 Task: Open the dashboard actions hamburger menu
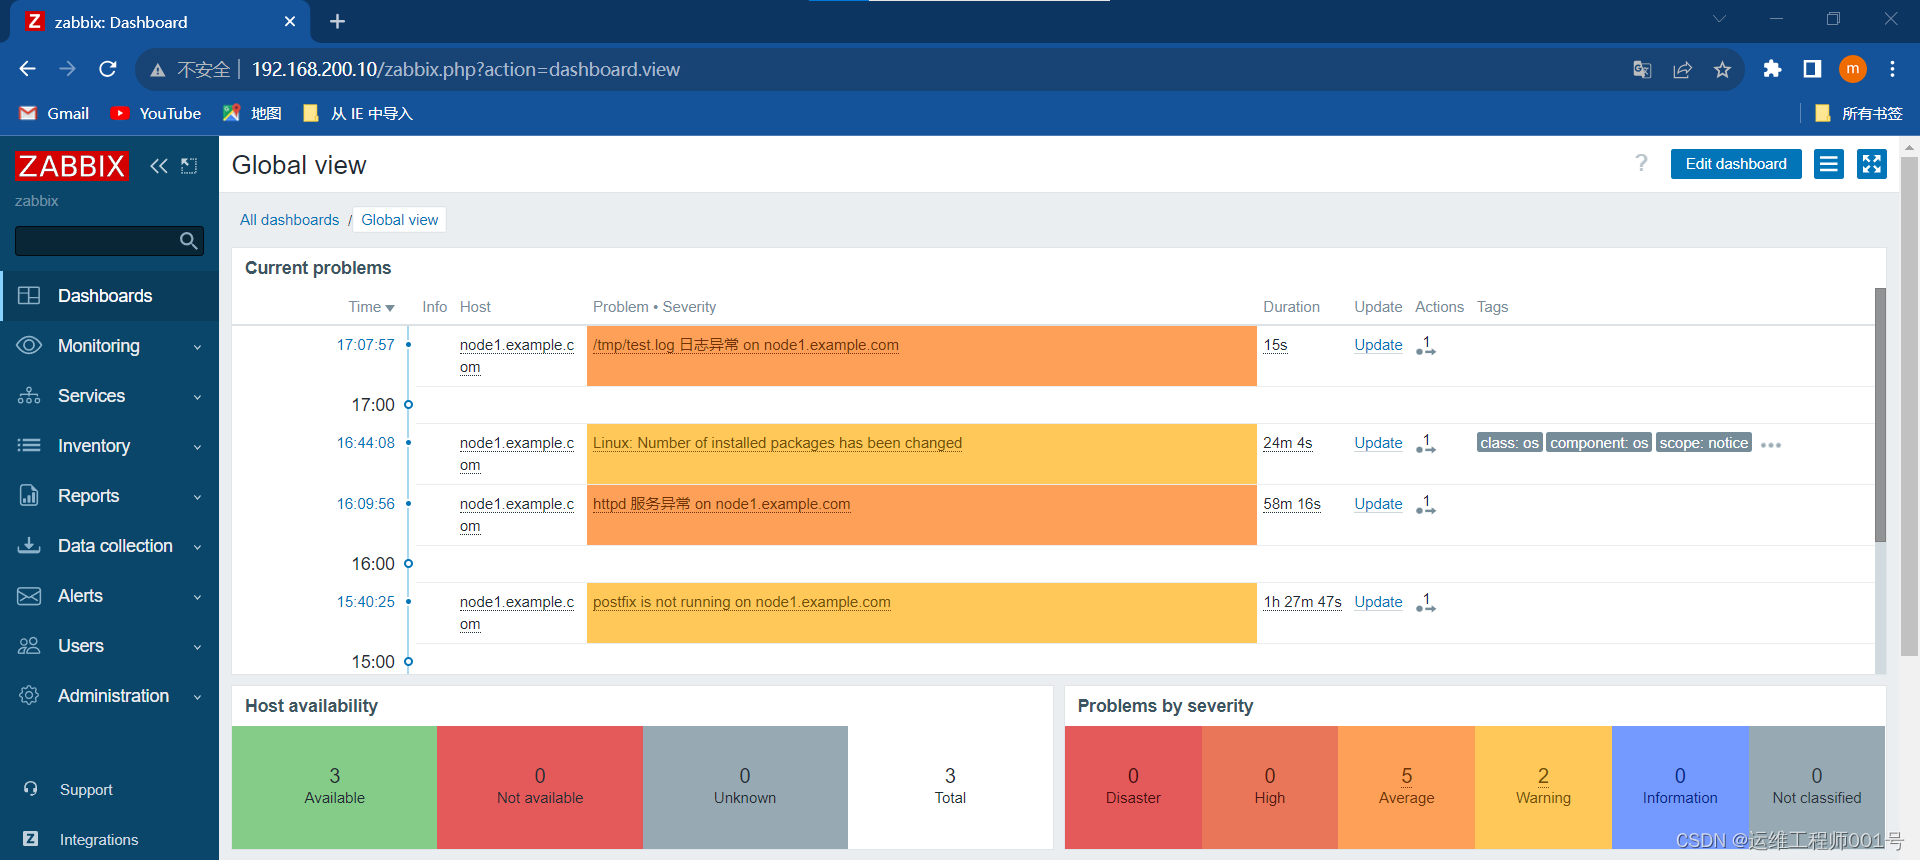click(1829, 164)
